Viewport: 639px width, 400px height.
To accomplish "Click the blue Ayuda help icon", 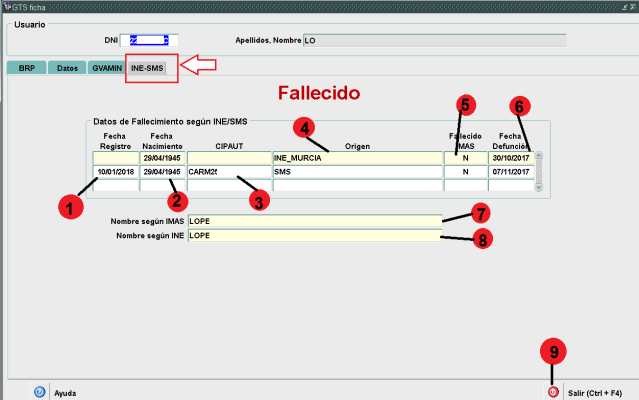I will [x=39, y=392].
